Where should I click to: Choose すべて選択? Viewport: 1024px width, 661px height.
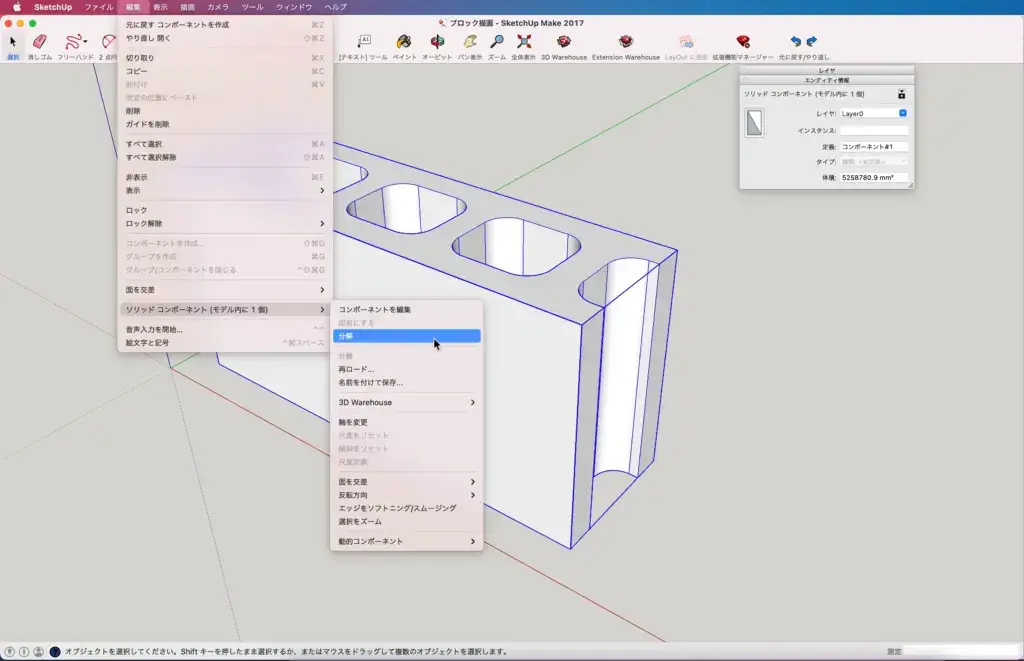pos(224,144)
